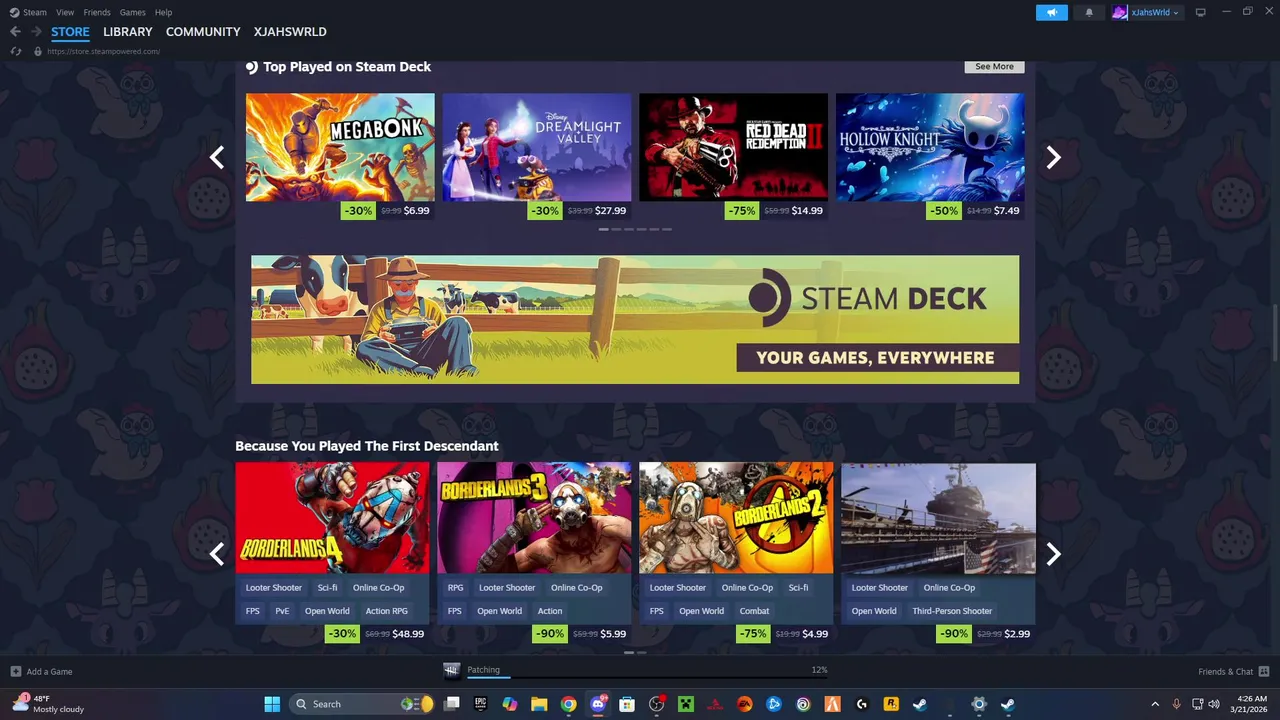1280x720 pixels.
Task: Click the Windows taskbar Search box
Action: 361,704
